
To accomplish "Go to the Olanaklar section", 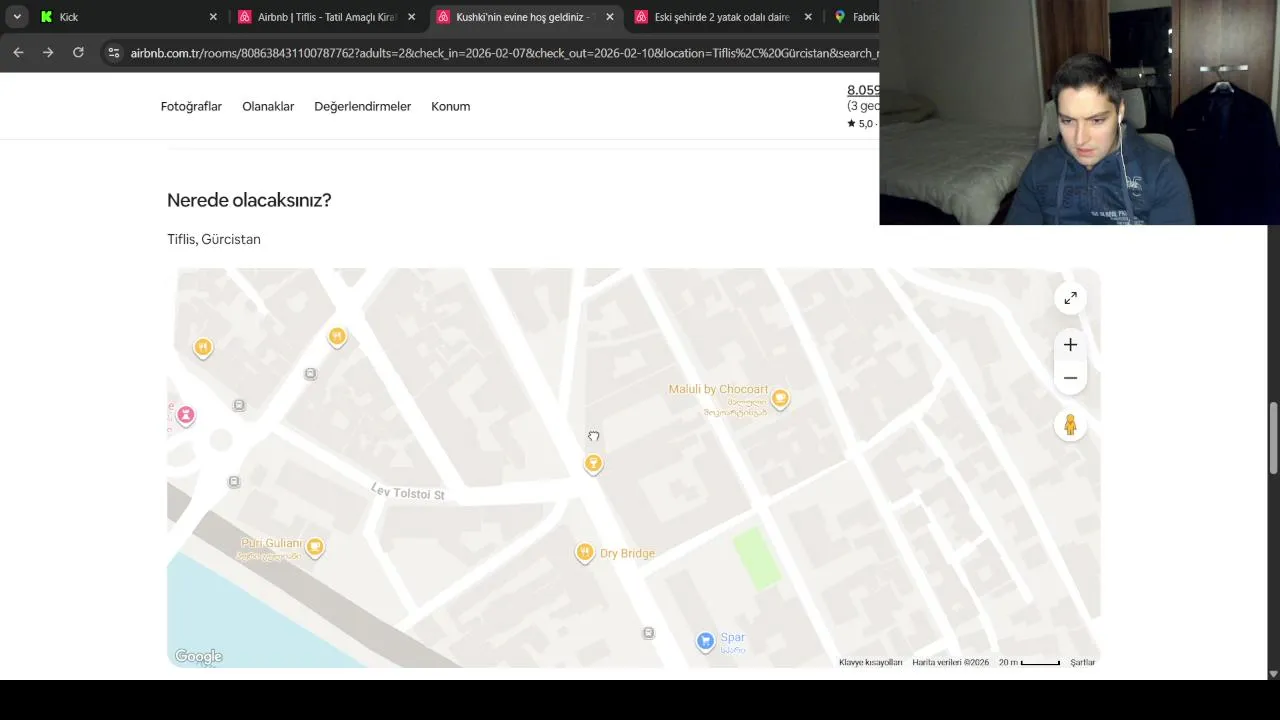I will pos(268,106).
